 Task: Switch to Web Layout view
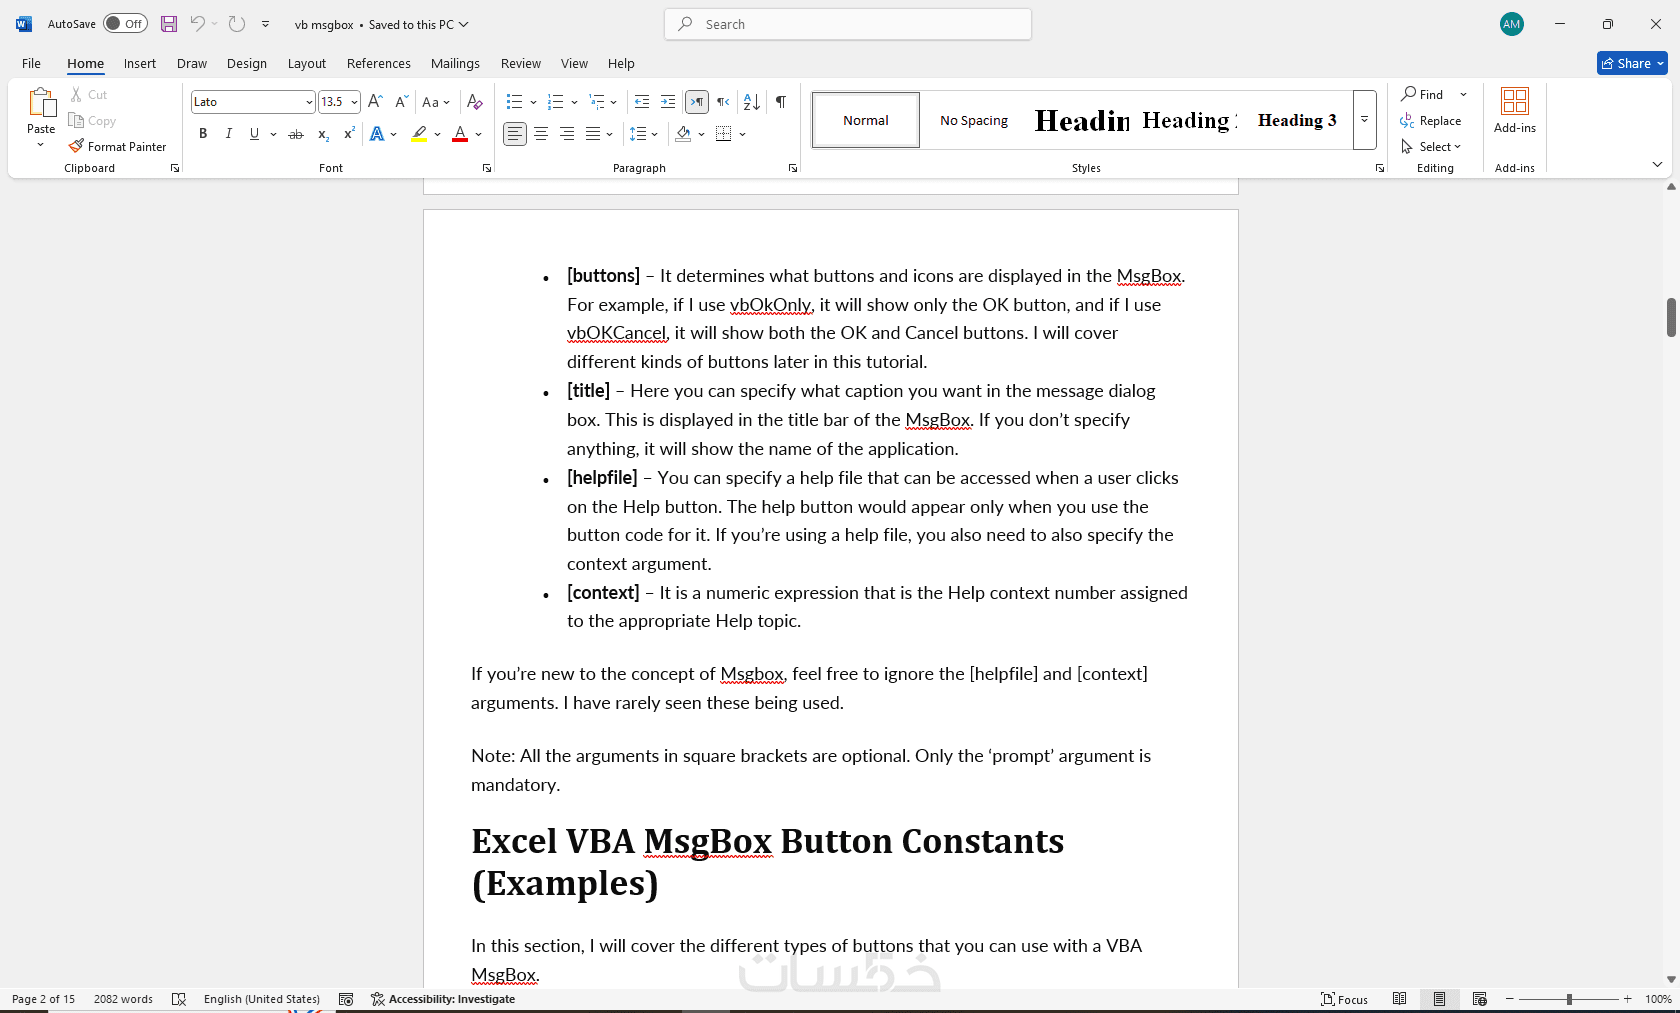pos(1480,999)
